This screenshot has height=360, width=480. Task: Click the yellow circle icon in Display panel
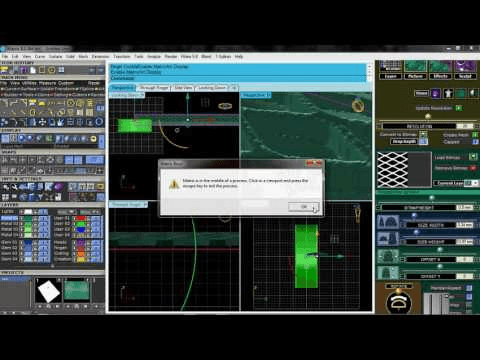click(93, 139)
